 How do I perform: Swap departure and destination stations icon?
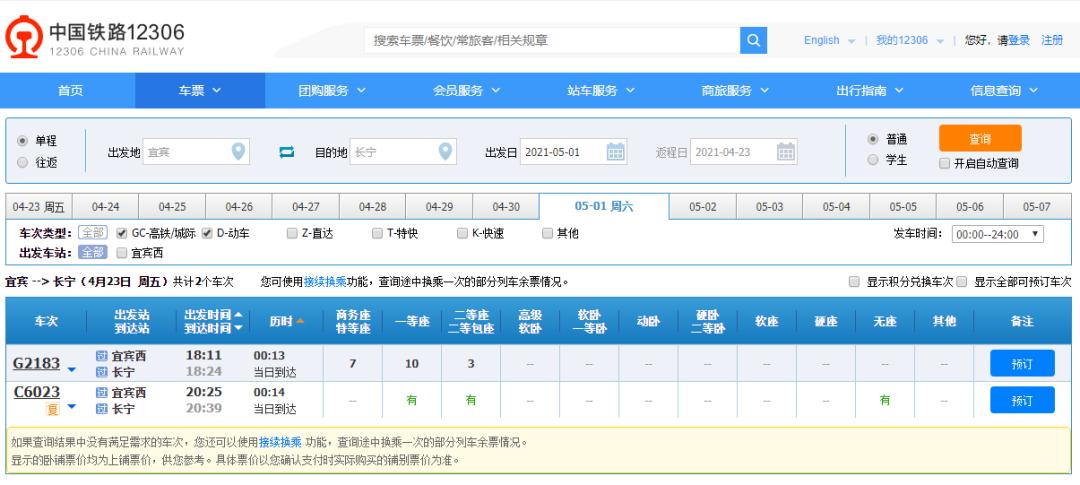(x=285, y=152)
